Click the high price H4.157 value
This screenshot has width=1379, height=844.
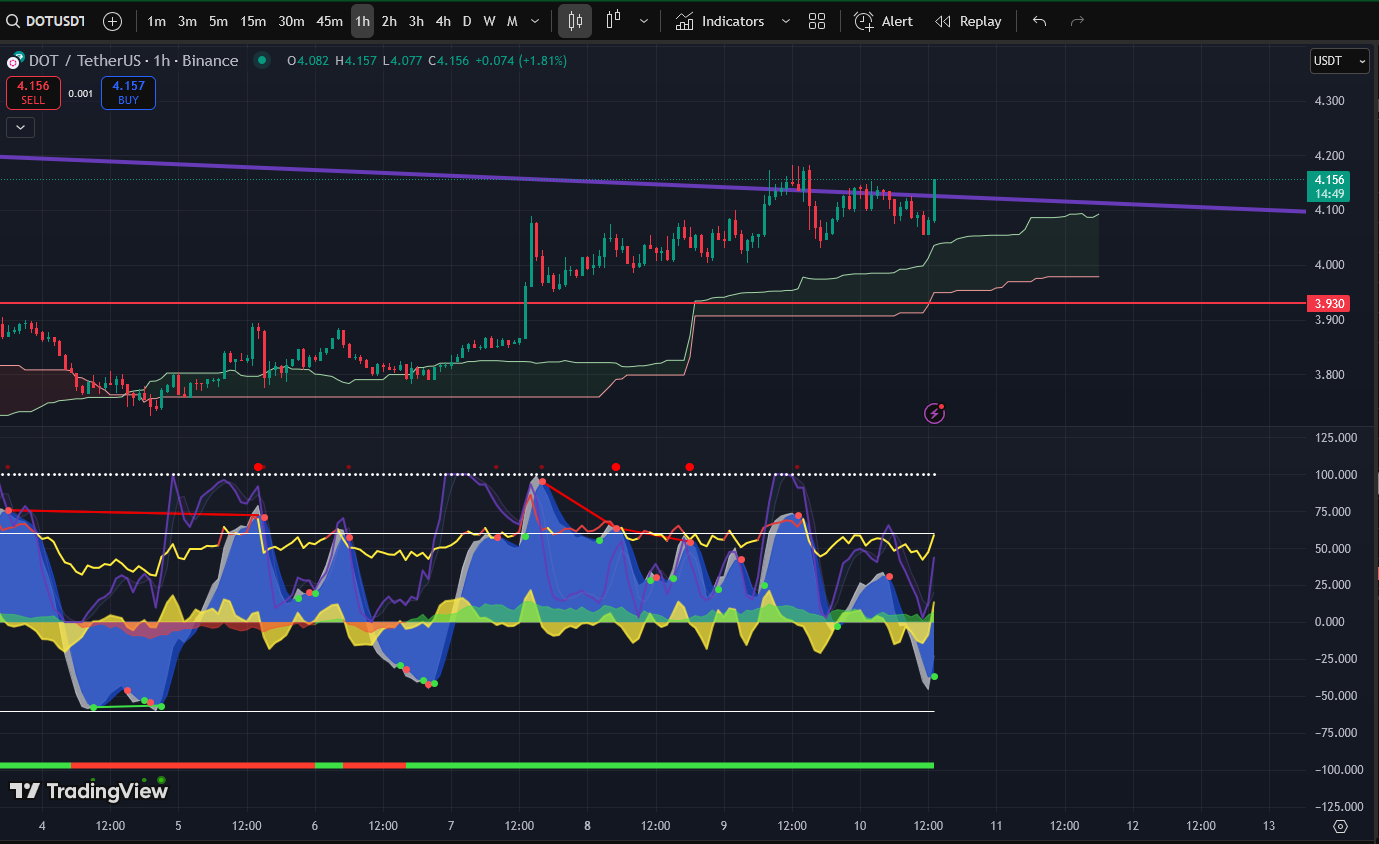coord(355,61)
